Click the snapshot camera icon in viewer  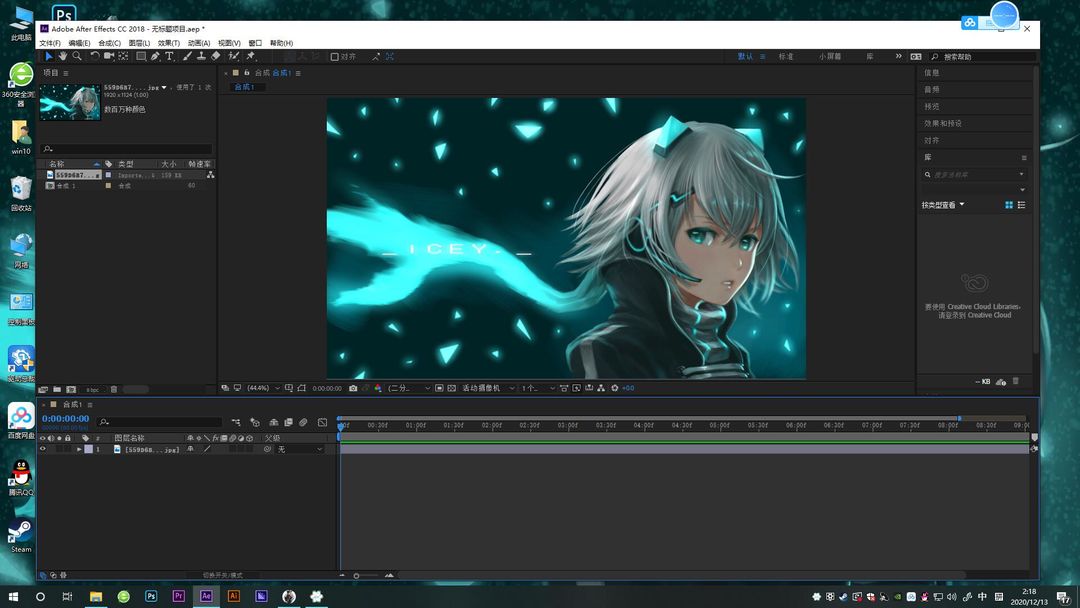point(353,388)
